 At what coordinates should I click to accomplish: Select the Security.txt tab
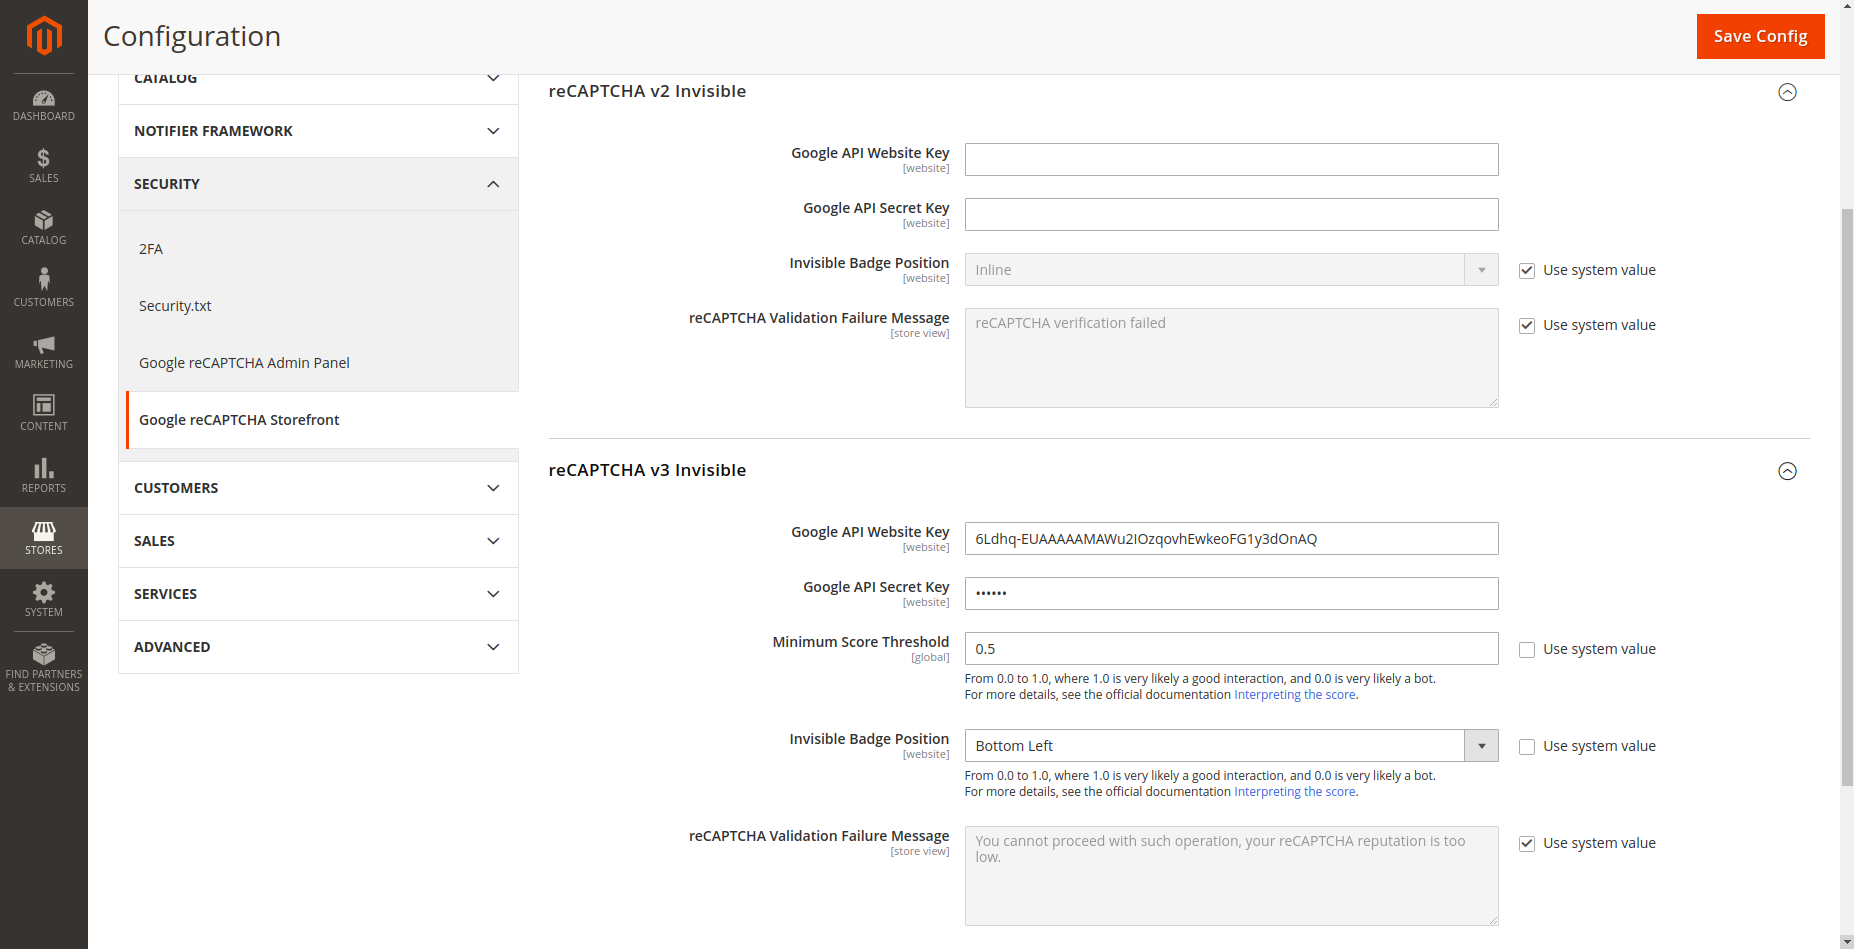coord(320,306)
